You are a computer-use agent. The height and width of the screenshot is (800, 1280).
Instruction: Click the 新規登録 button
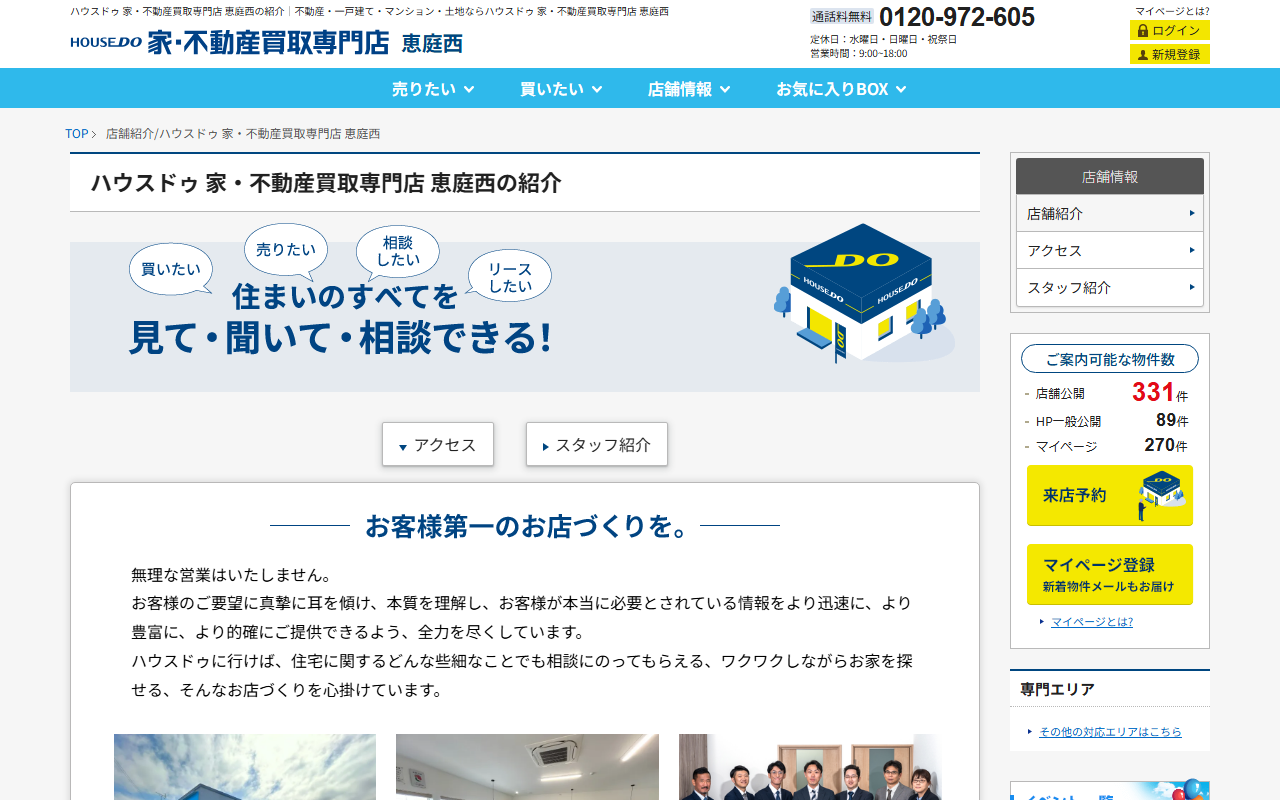tap(1170, 55)
